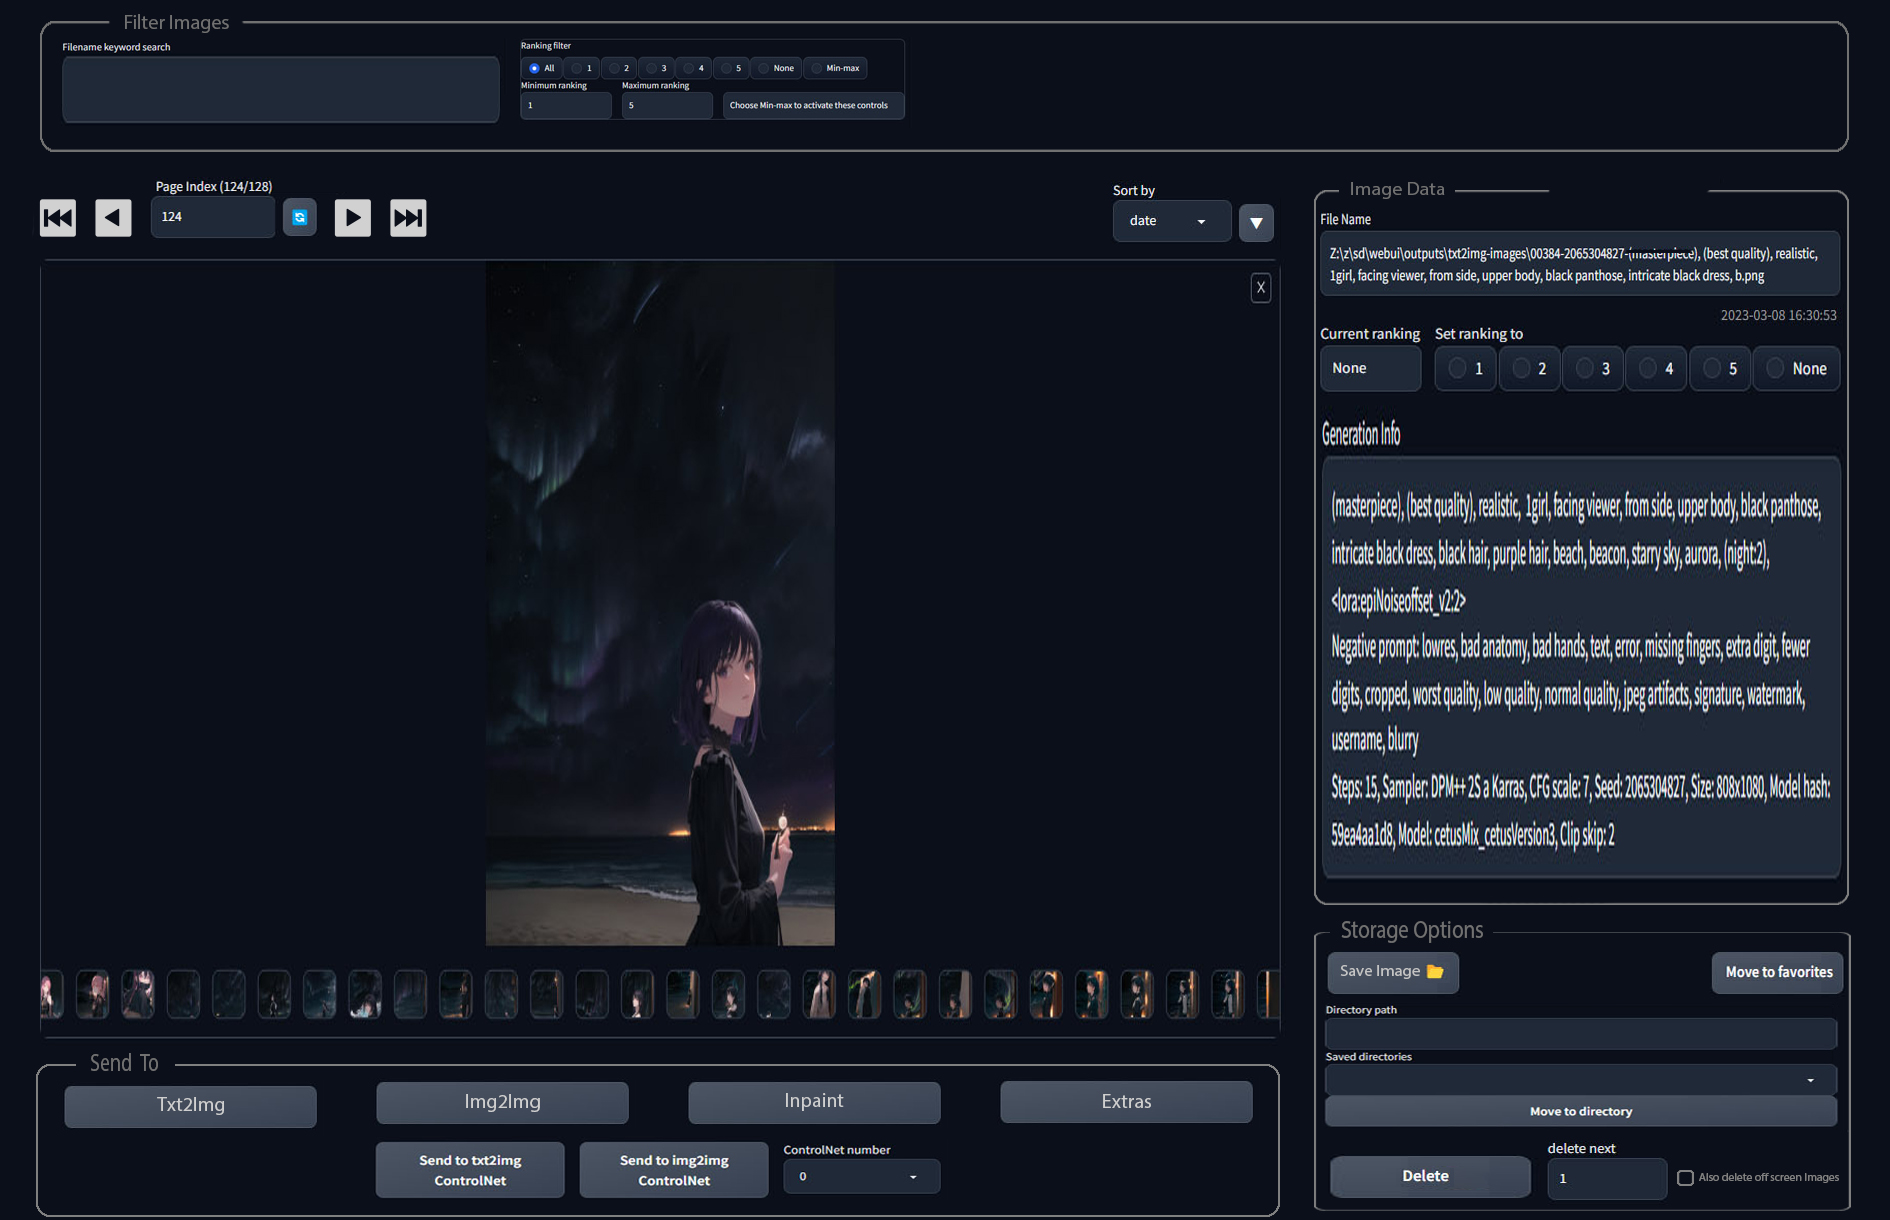Click the Filename keyword search field

click(x=281, y=89)
